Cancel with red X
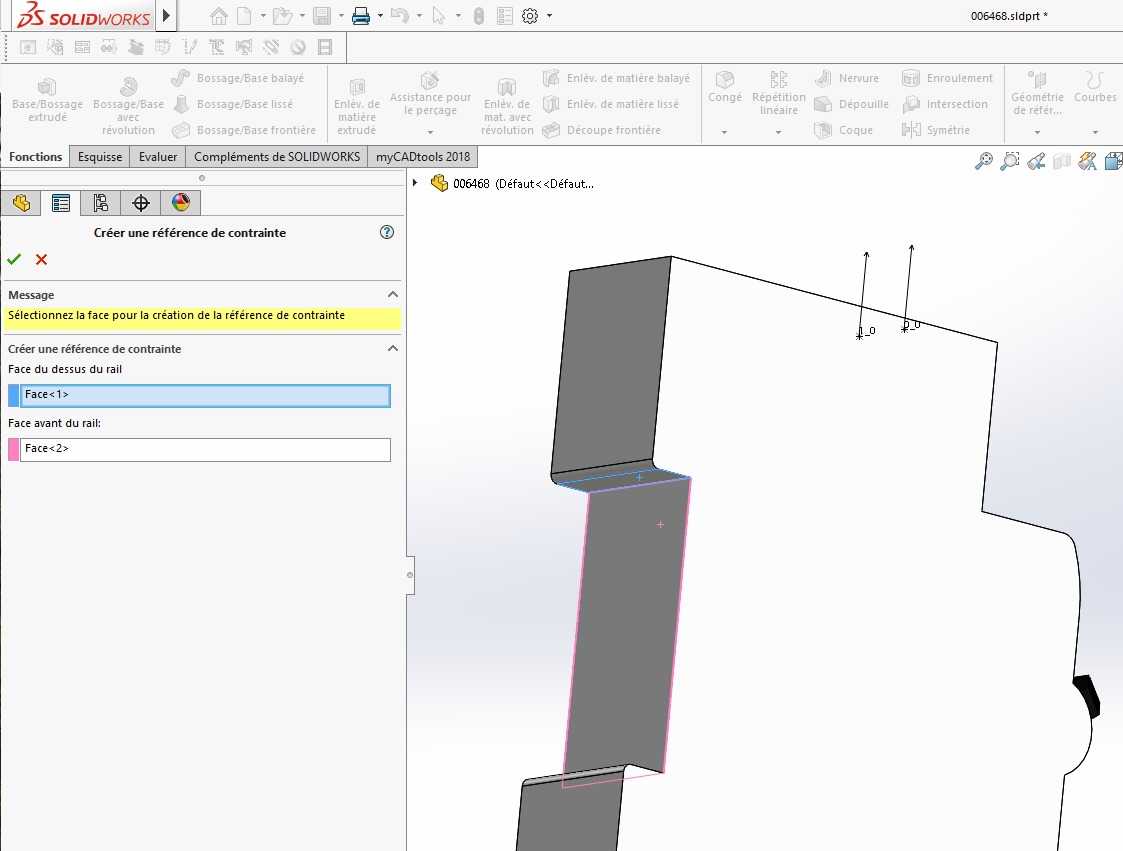 click(x=42, y=259)
